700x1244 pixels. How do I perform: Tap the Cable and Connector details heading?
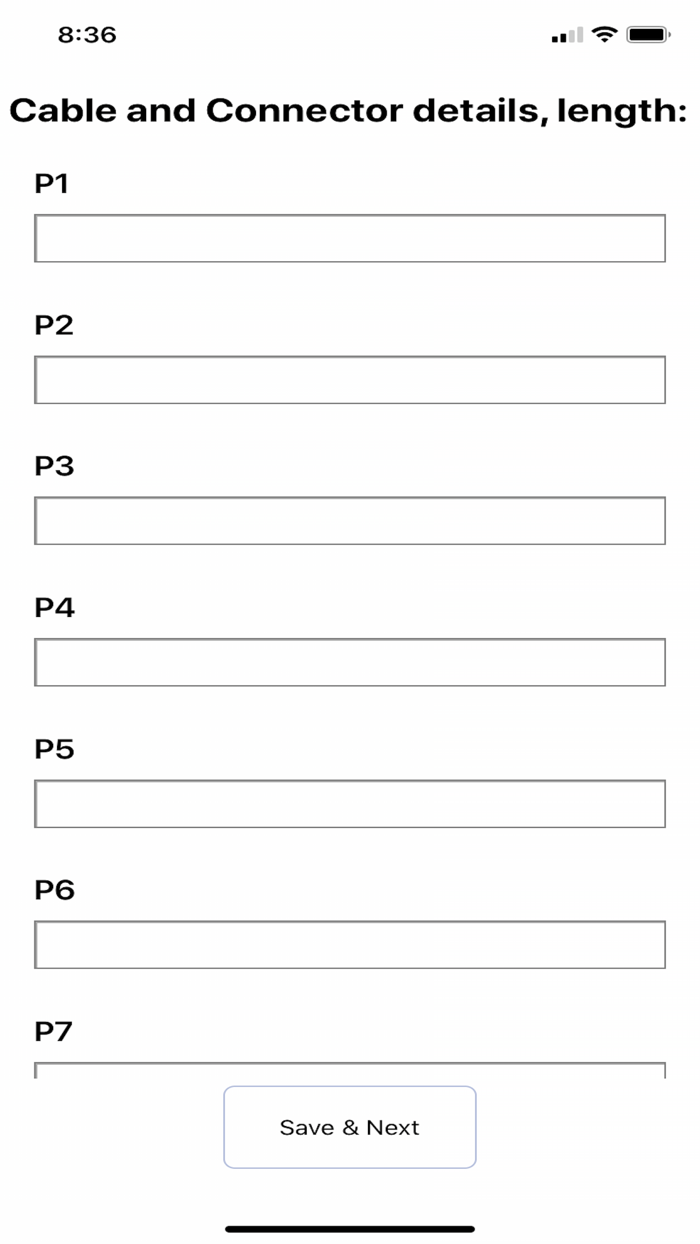tap(348, 111)
